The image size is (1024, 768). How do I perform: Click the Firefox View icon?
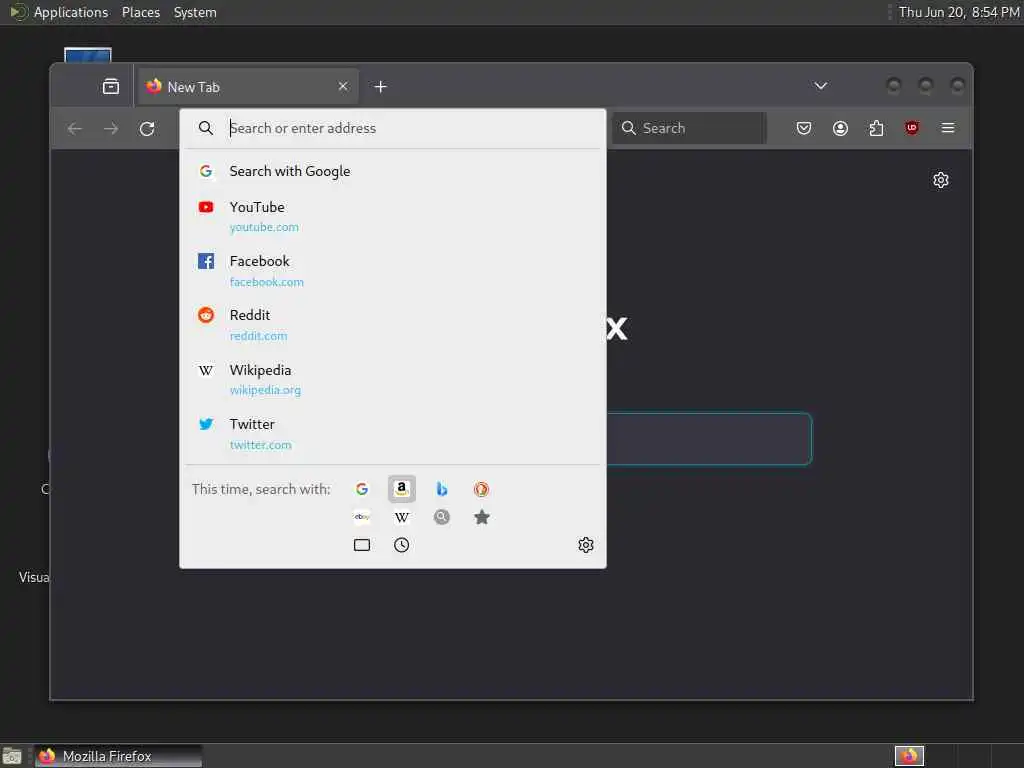pyautogui.click(x=111, y=86)
